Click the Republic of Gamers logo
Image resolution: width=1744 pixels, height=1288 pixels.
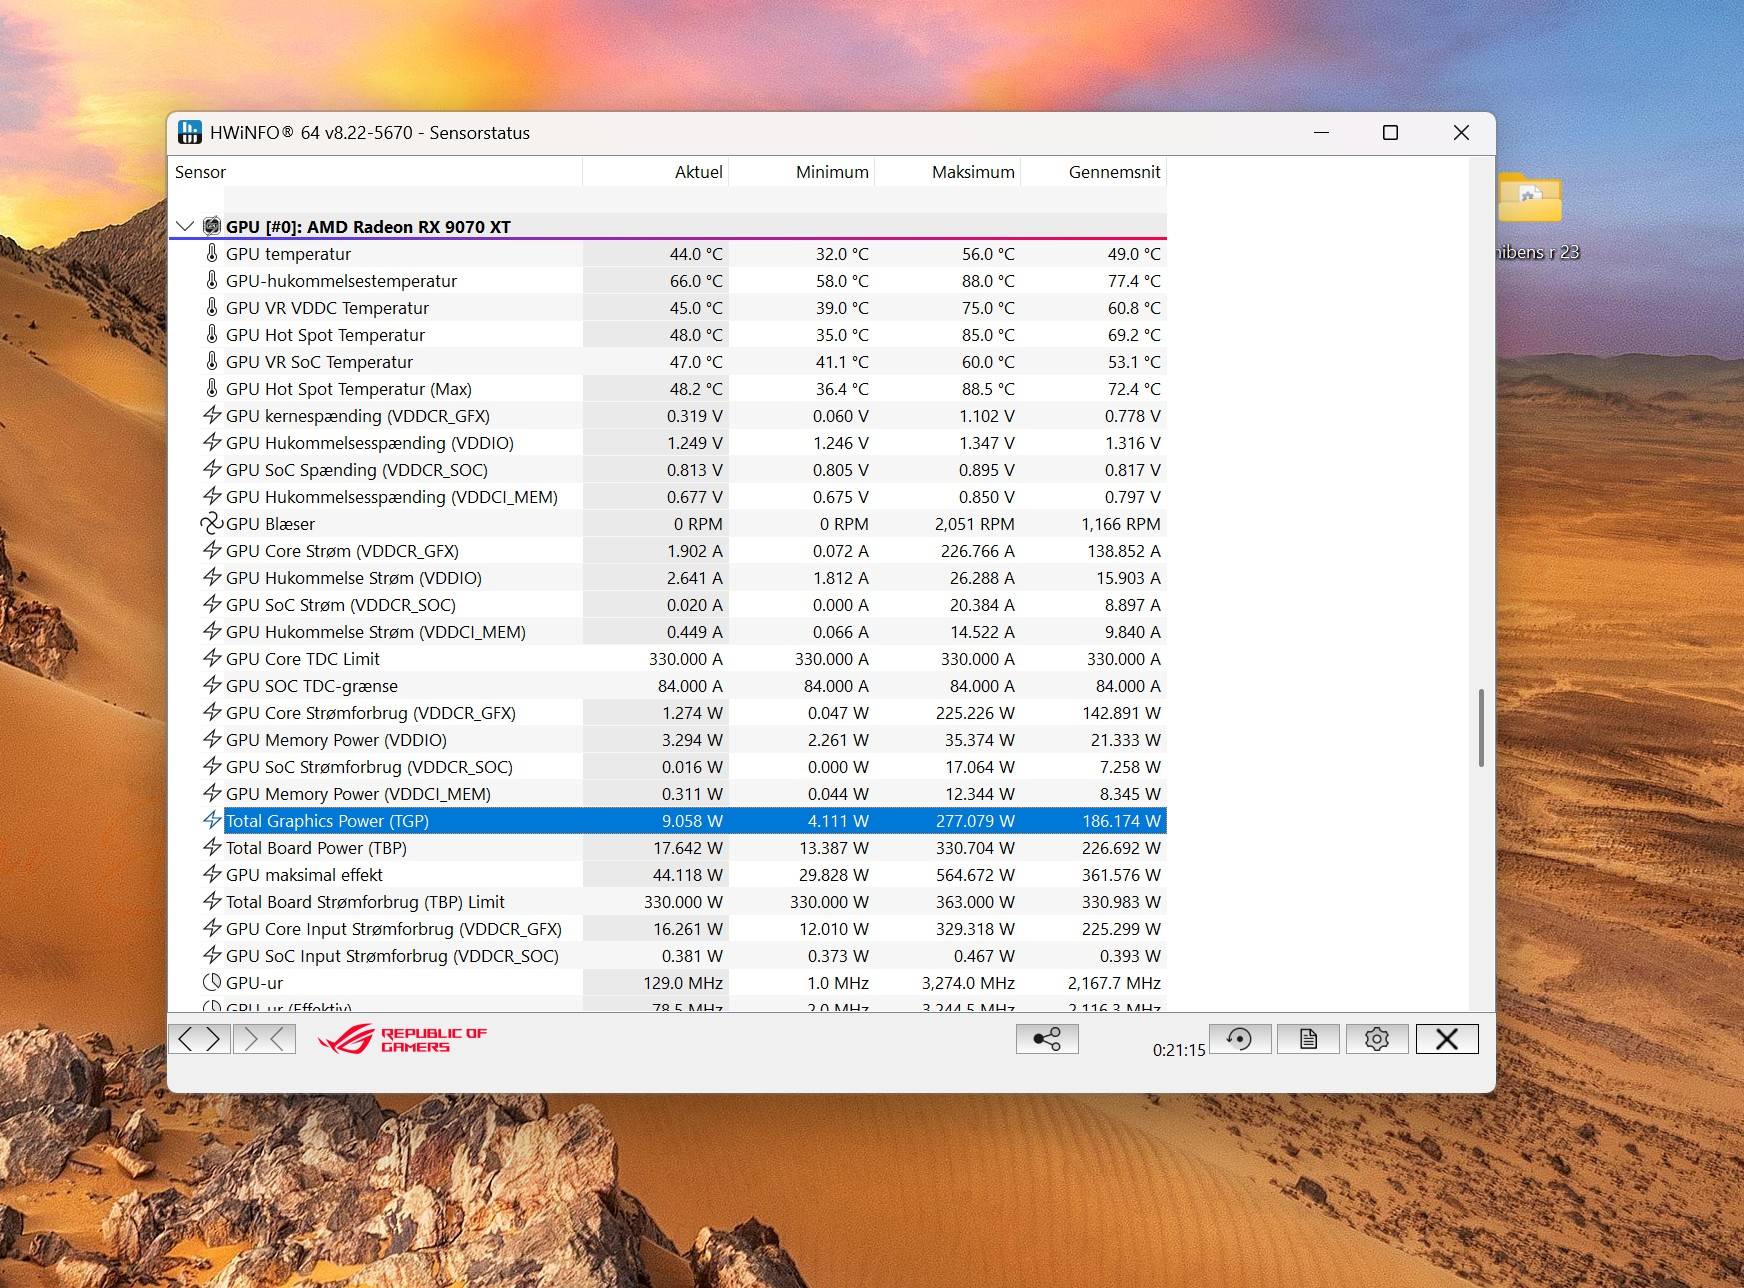click(x=402, y=1039)
